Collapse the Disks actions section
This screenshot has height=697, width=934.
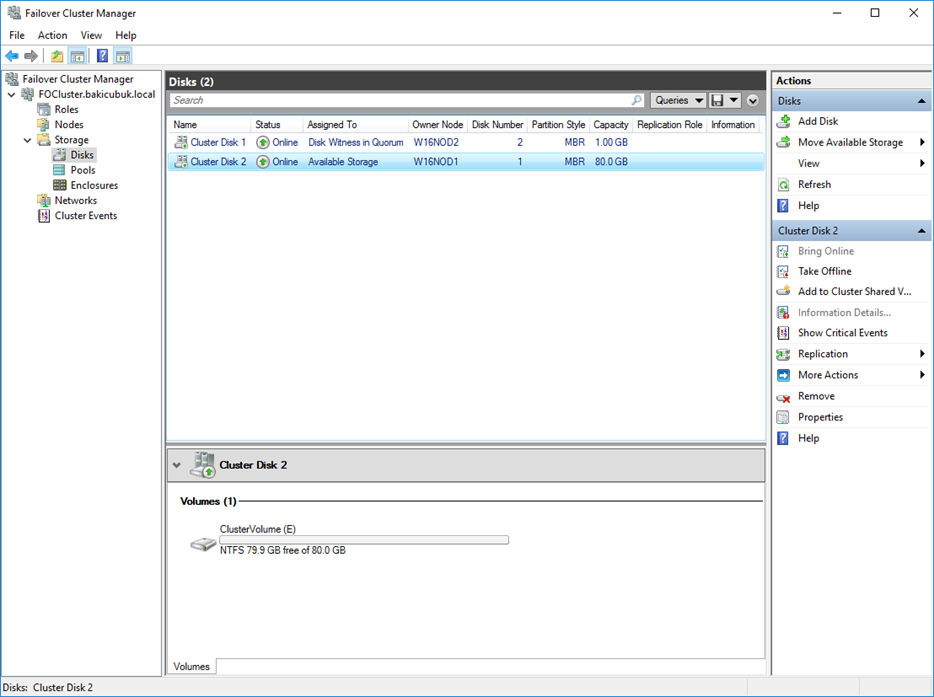921,101
